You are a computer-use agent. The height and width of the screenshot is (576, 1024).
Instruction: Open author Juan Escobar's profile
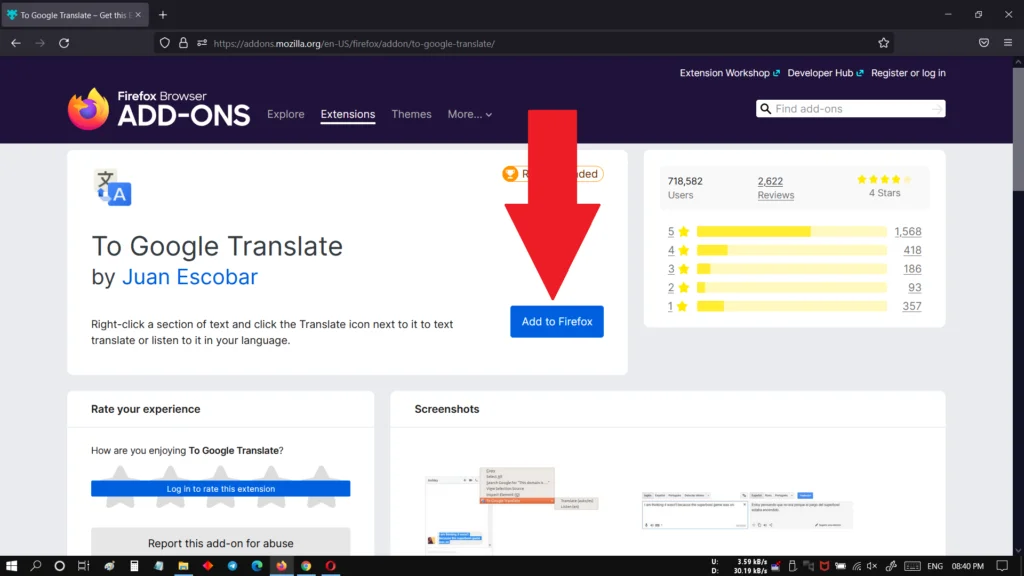(x=189, y=277)
